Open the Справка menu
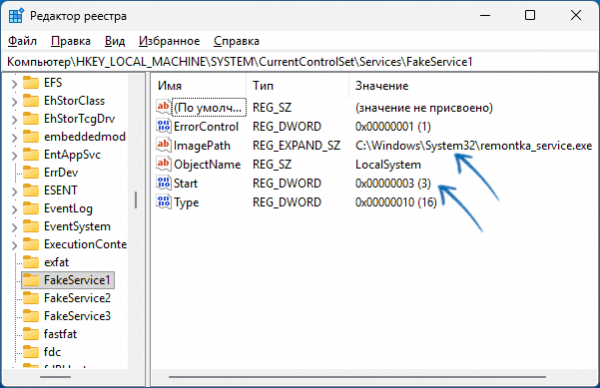 click(x=236, y=41)
